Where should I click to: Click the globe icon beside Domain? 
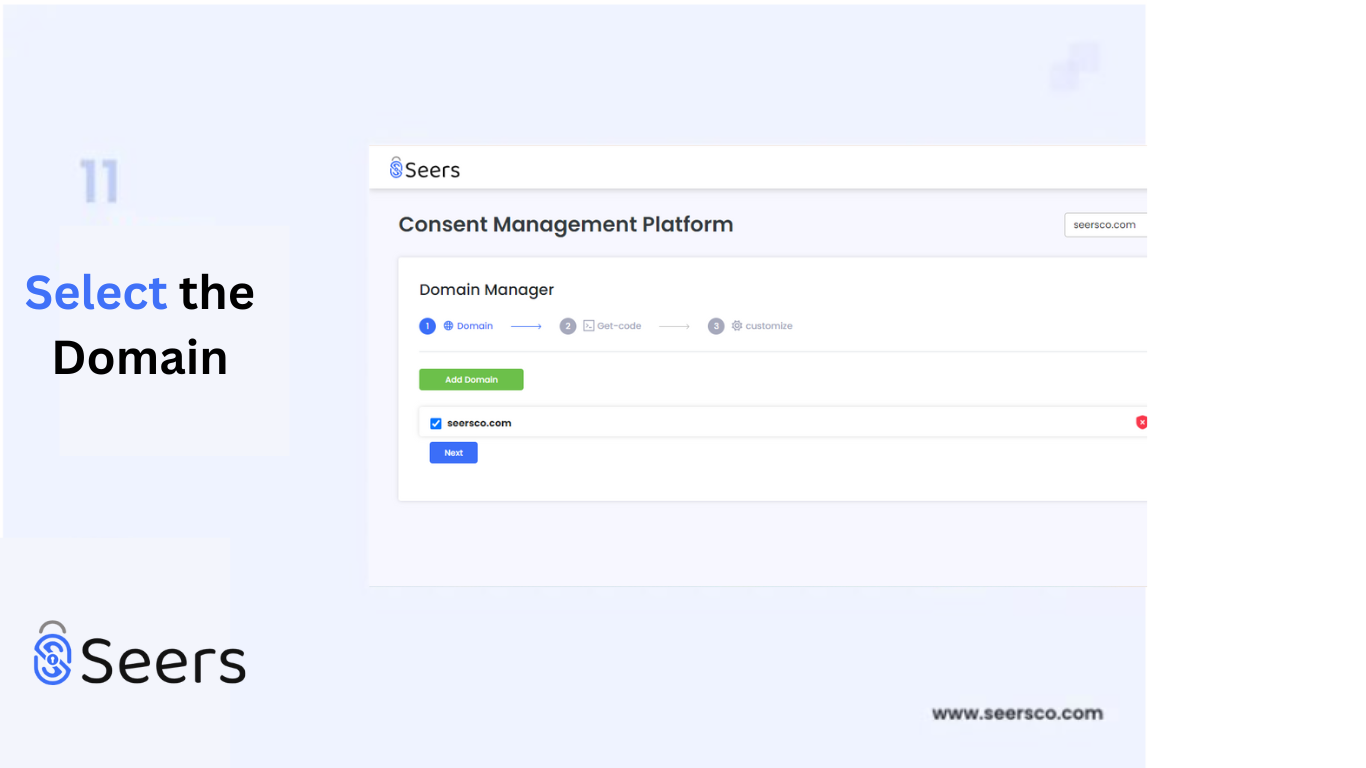tap(449, 326)
